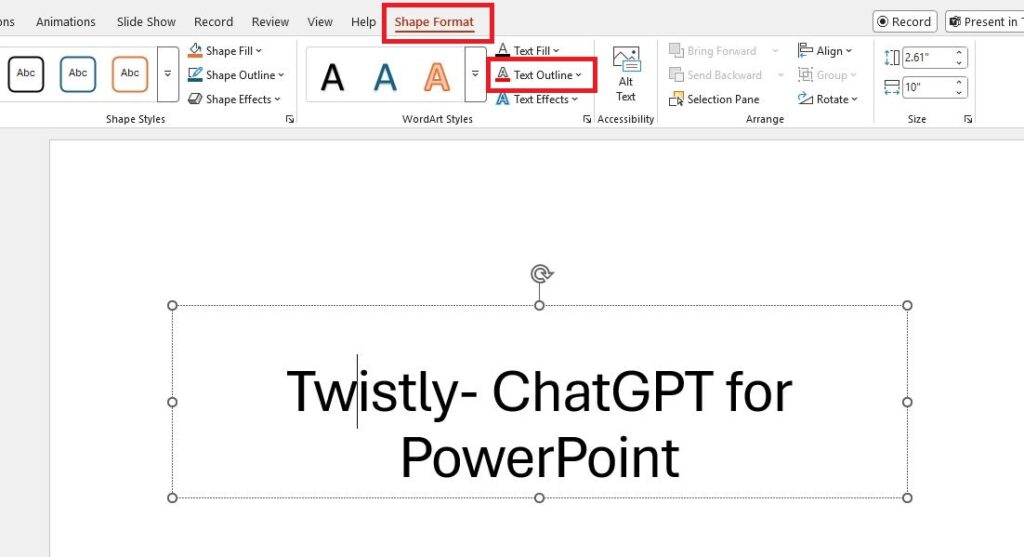Open the Slide Show tab
The image size is (1024, 557).
[146, 22]
